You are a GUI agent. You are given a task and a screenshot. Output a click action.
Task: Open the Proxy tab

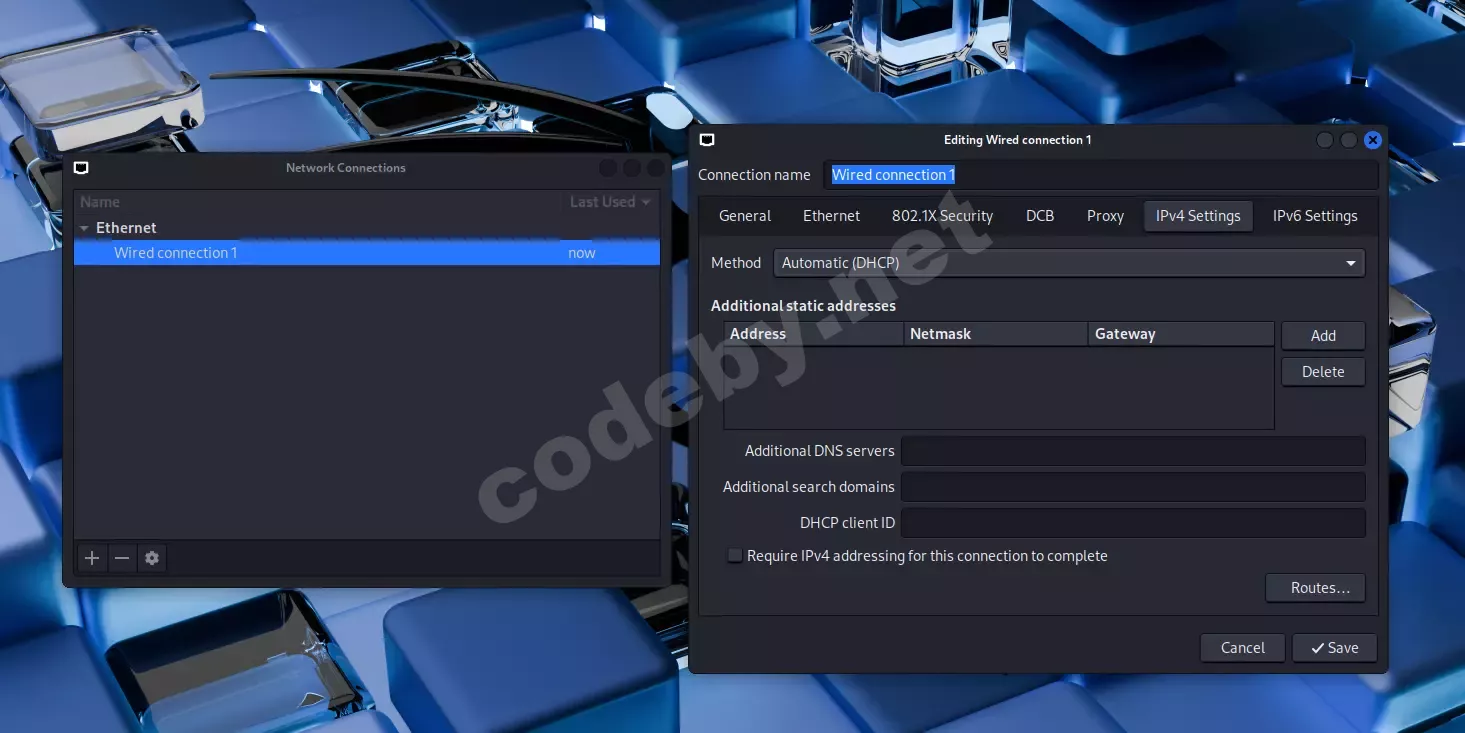pos(1105,216)
